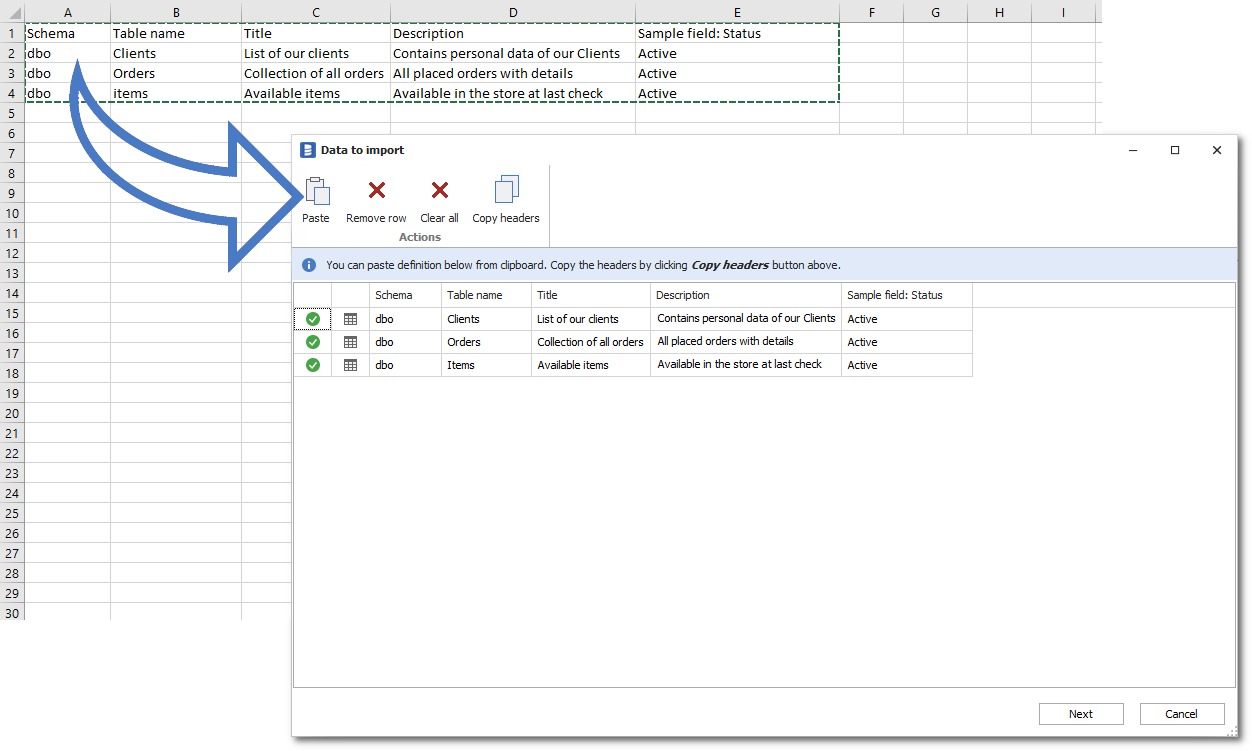Screen dimensions: 1252x751
Task: Click green check status for Orders row
Action: click(313, 342)
